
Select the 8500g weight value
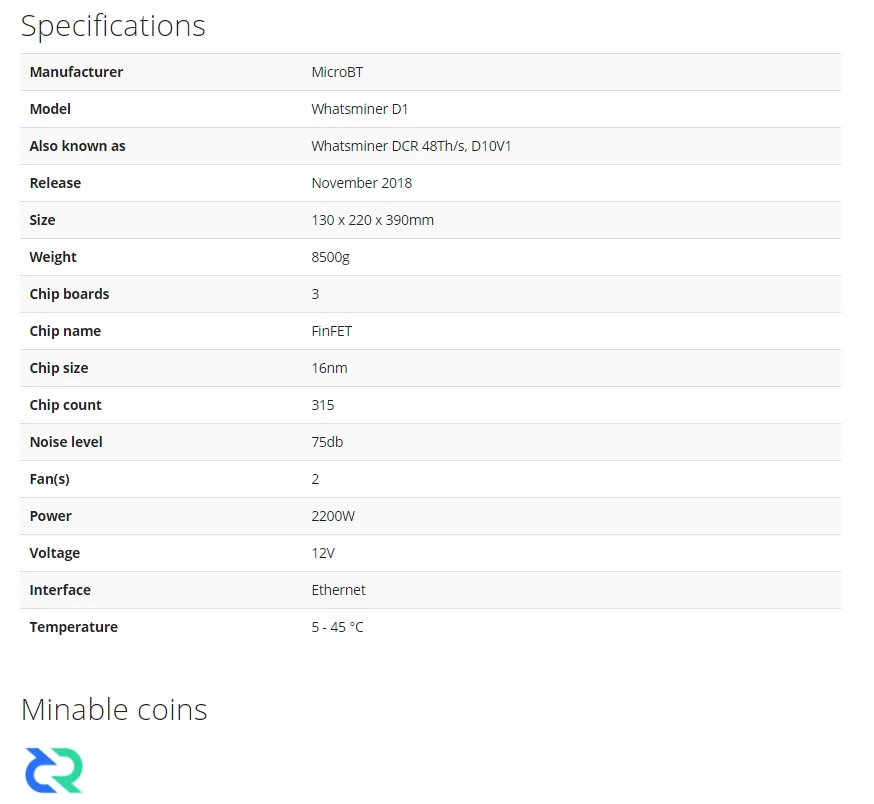pos(330,257)
